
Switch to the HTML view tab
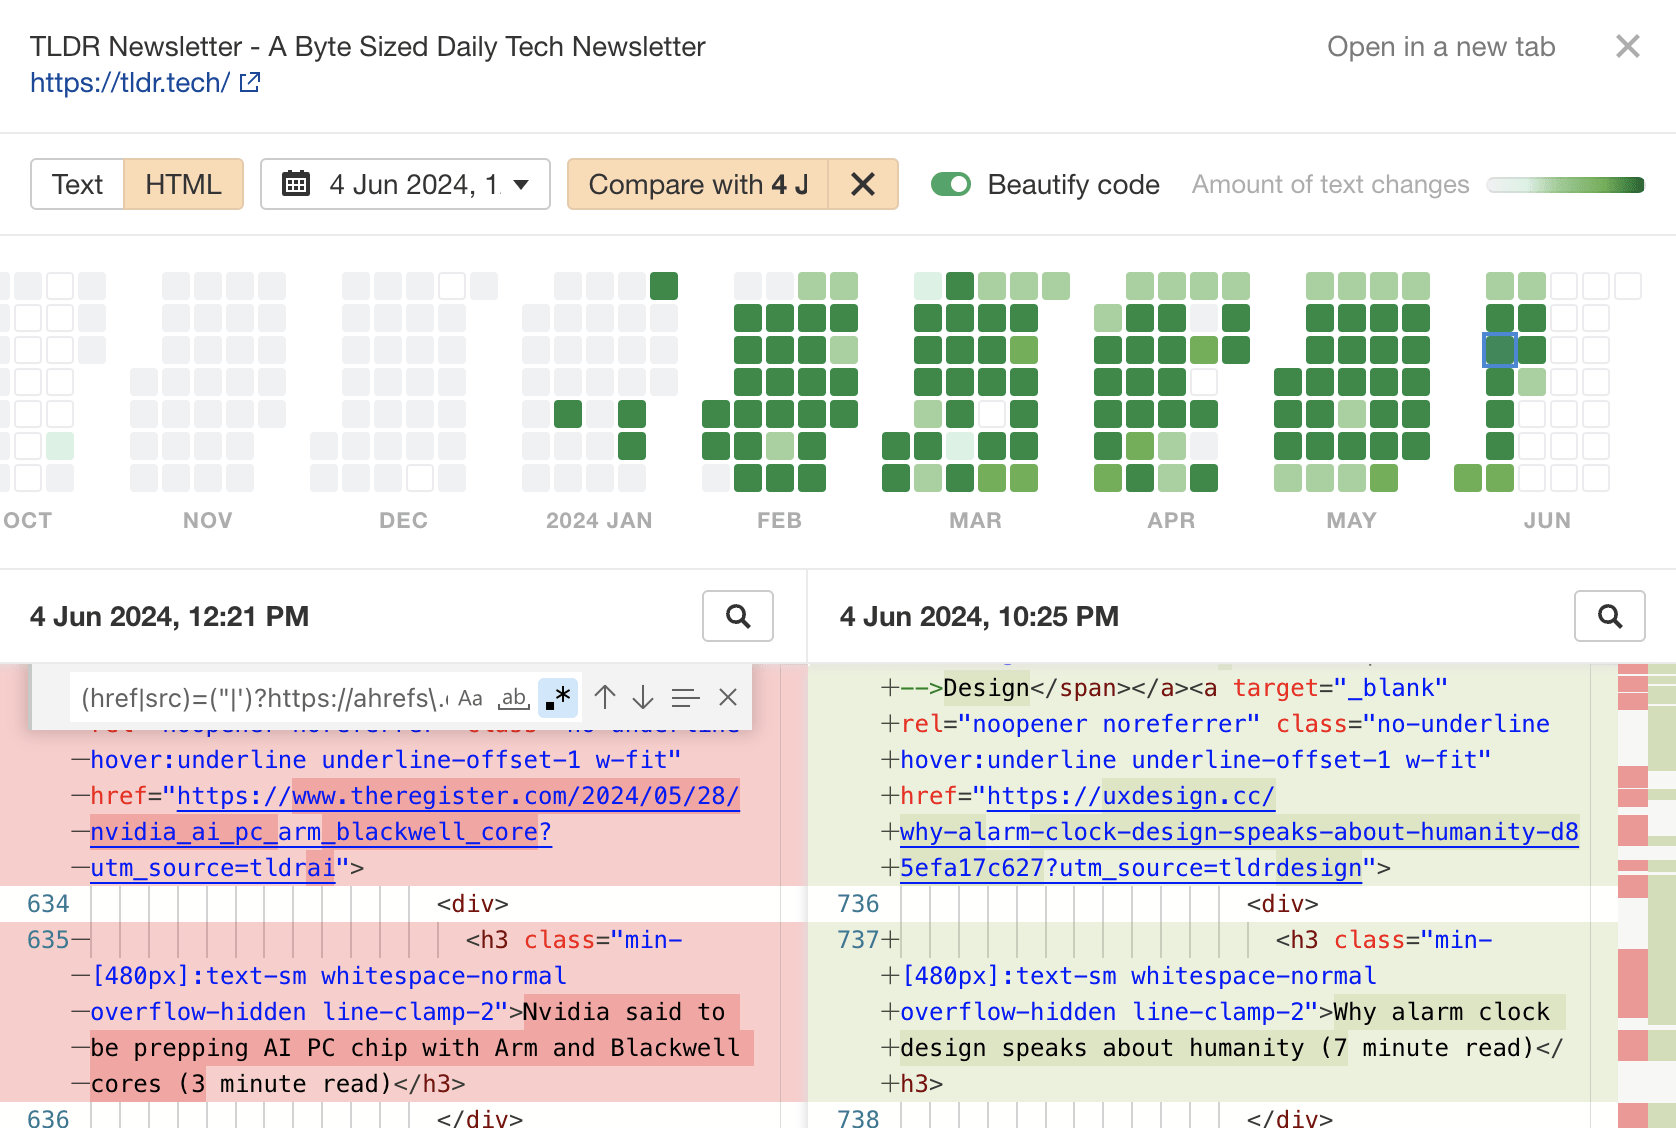183,184
